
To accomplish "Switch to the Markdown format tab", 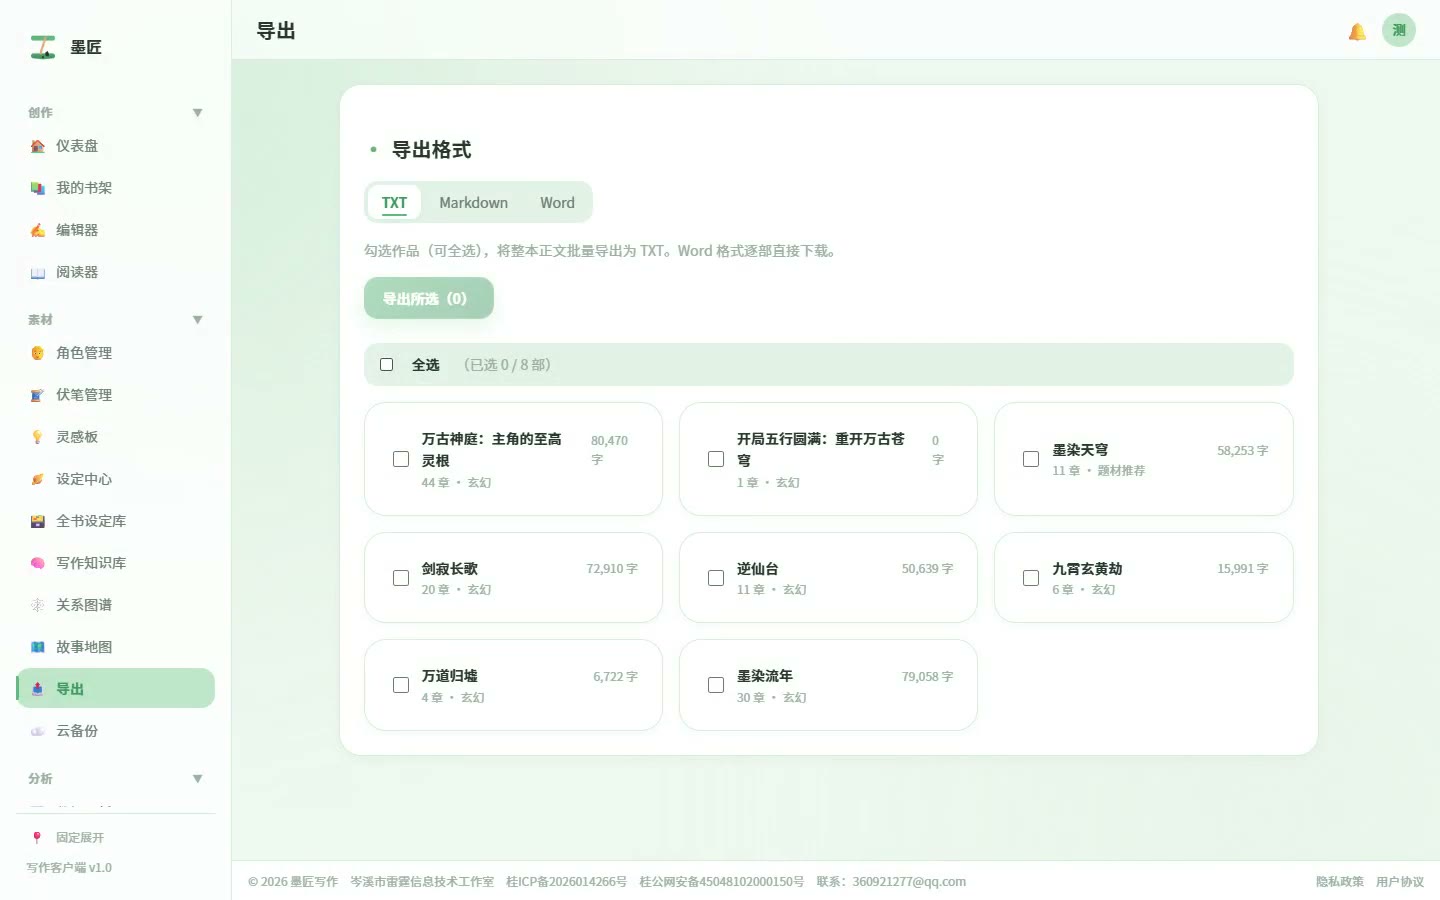I will click(x=473, y=202).
